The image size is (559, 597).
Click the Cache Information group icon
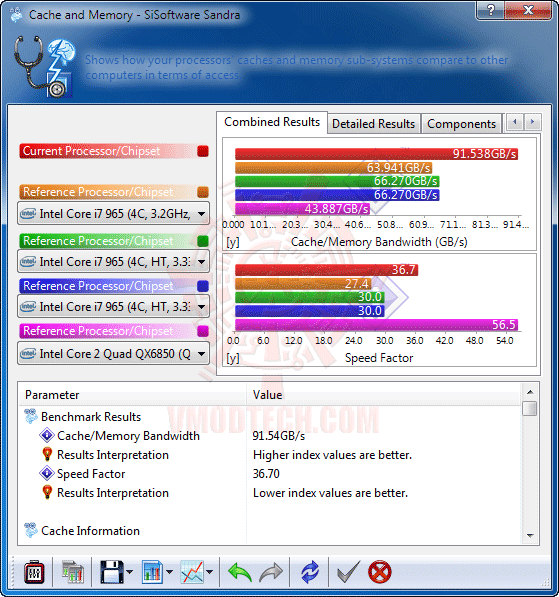pyautogui.click(x=31, y=530)
